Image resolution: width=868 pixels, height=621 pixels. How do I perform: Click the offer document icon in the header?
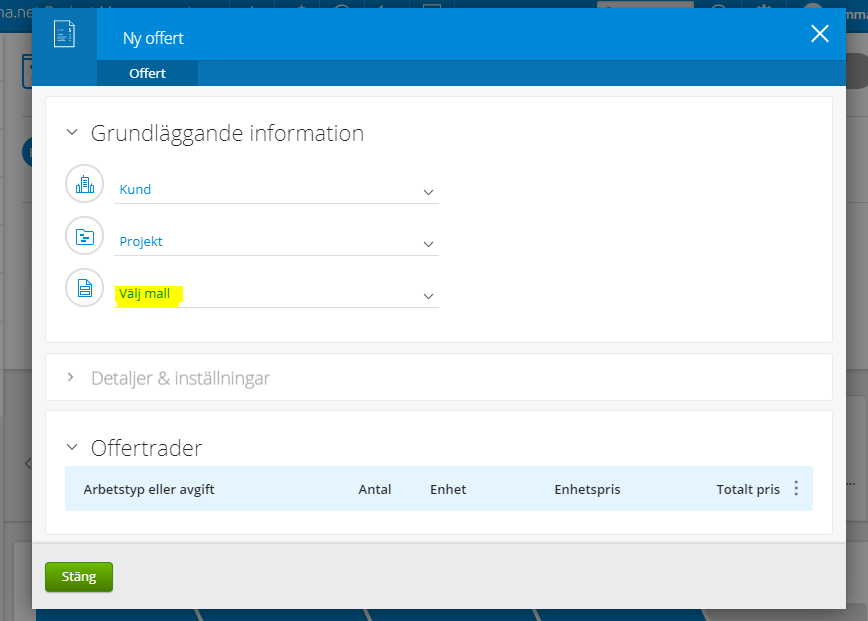[x=64, y=34]
